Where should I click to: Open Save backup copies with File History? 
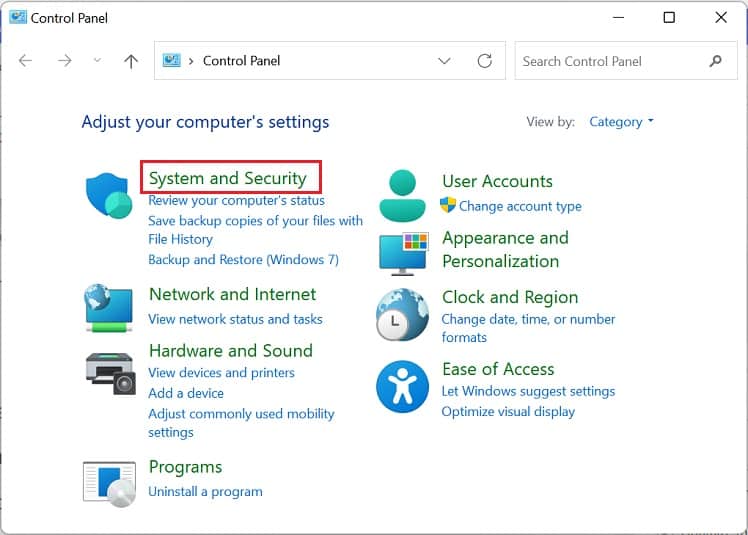pyautogui.click(x=255, y=230)
